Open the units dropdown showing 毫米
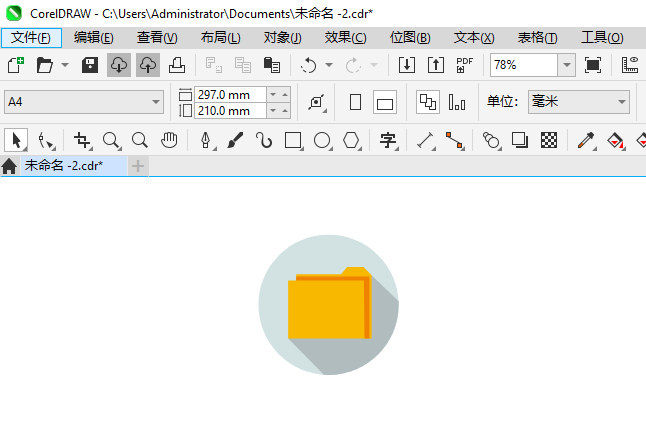The width and height of the screenshot is (646, 435). 579,102
